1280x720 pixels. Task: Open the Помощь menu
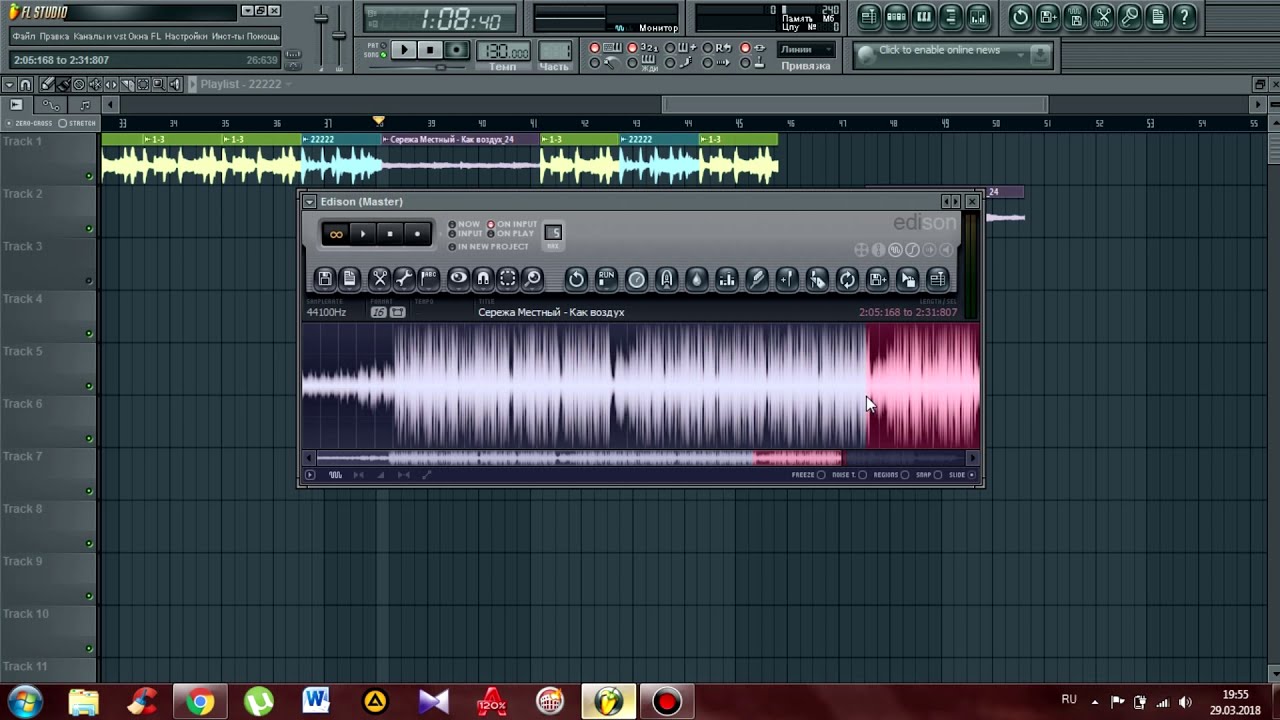click(x=263, y=36)
